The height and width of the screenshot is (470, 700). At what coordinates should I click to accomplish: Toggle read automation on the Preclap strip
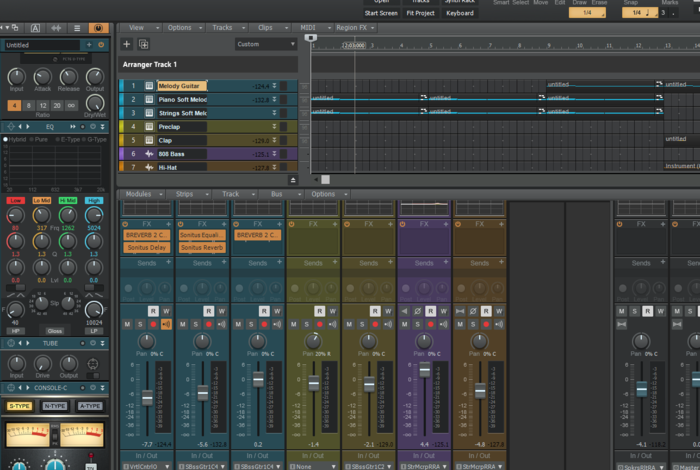click(x=319, y=311)
